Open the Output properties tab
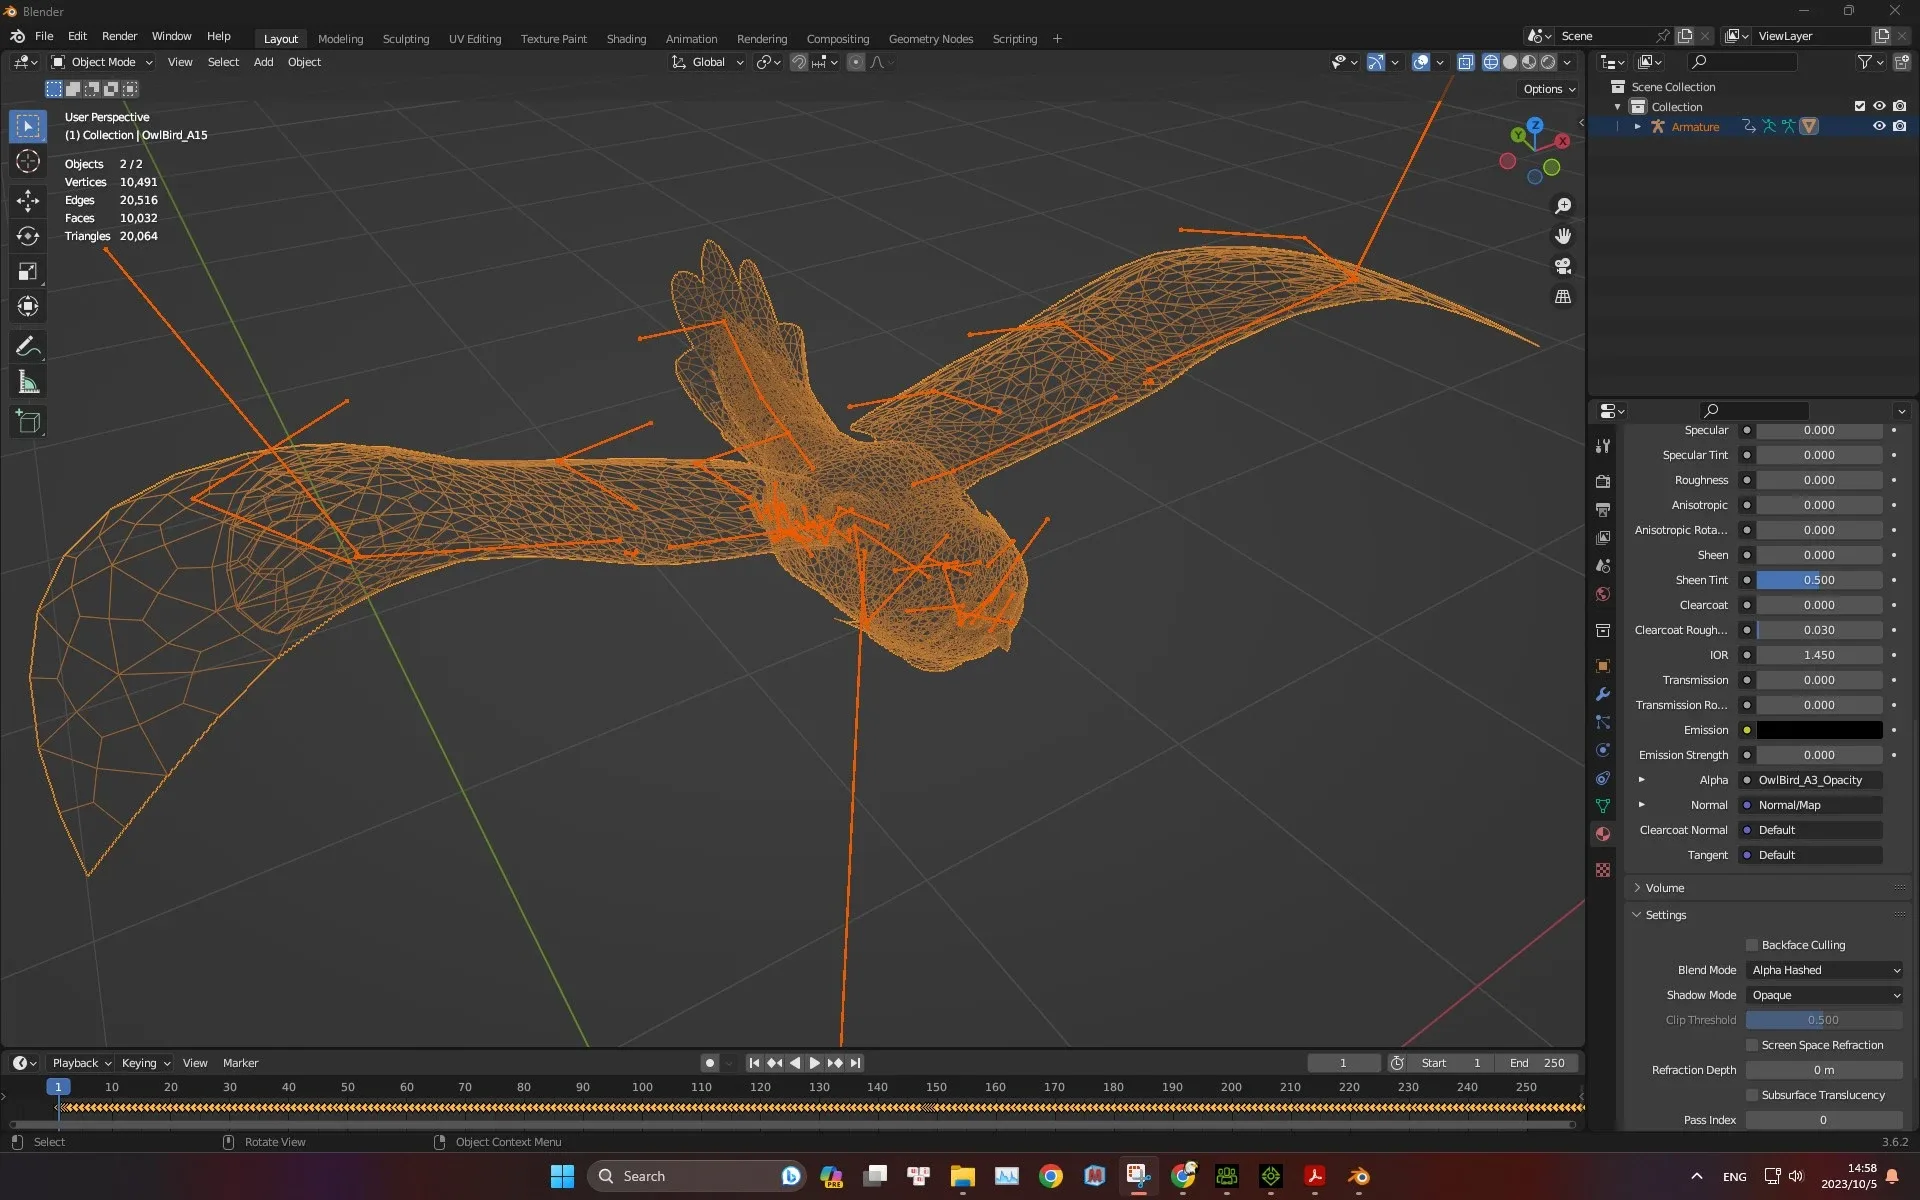This screenshot has height=1200, width=1920. [x=1603, y=509]
